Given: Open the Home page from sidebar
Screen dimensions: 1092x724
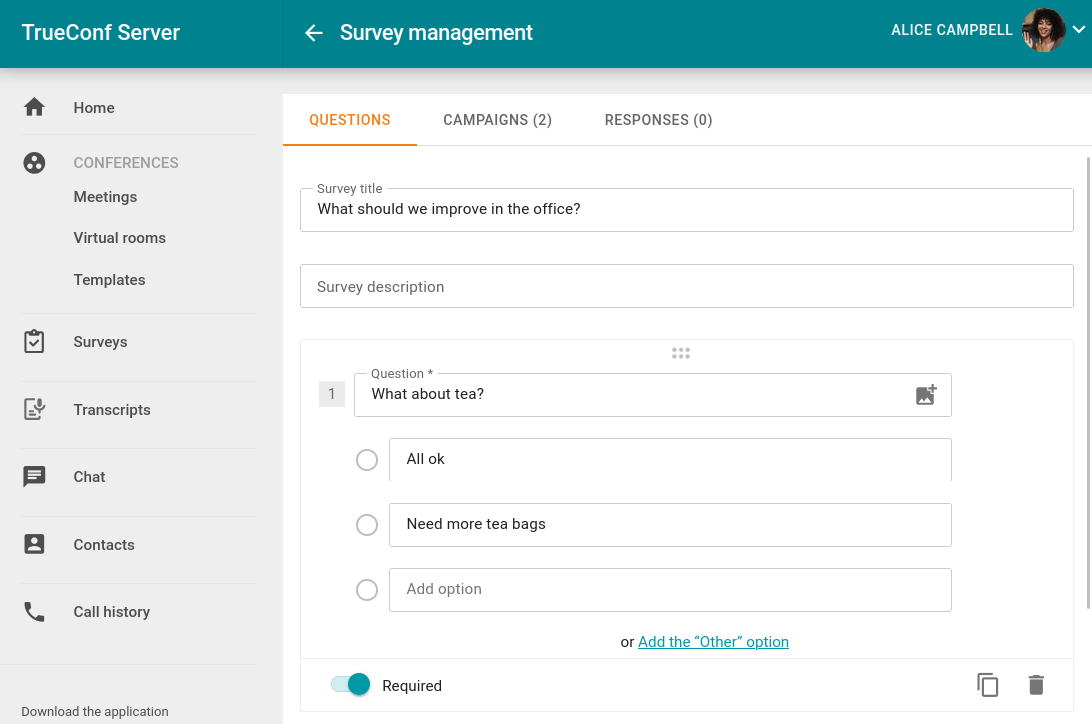Looking at the screenshot, I should pyautogui.click(x=94, y=107).
